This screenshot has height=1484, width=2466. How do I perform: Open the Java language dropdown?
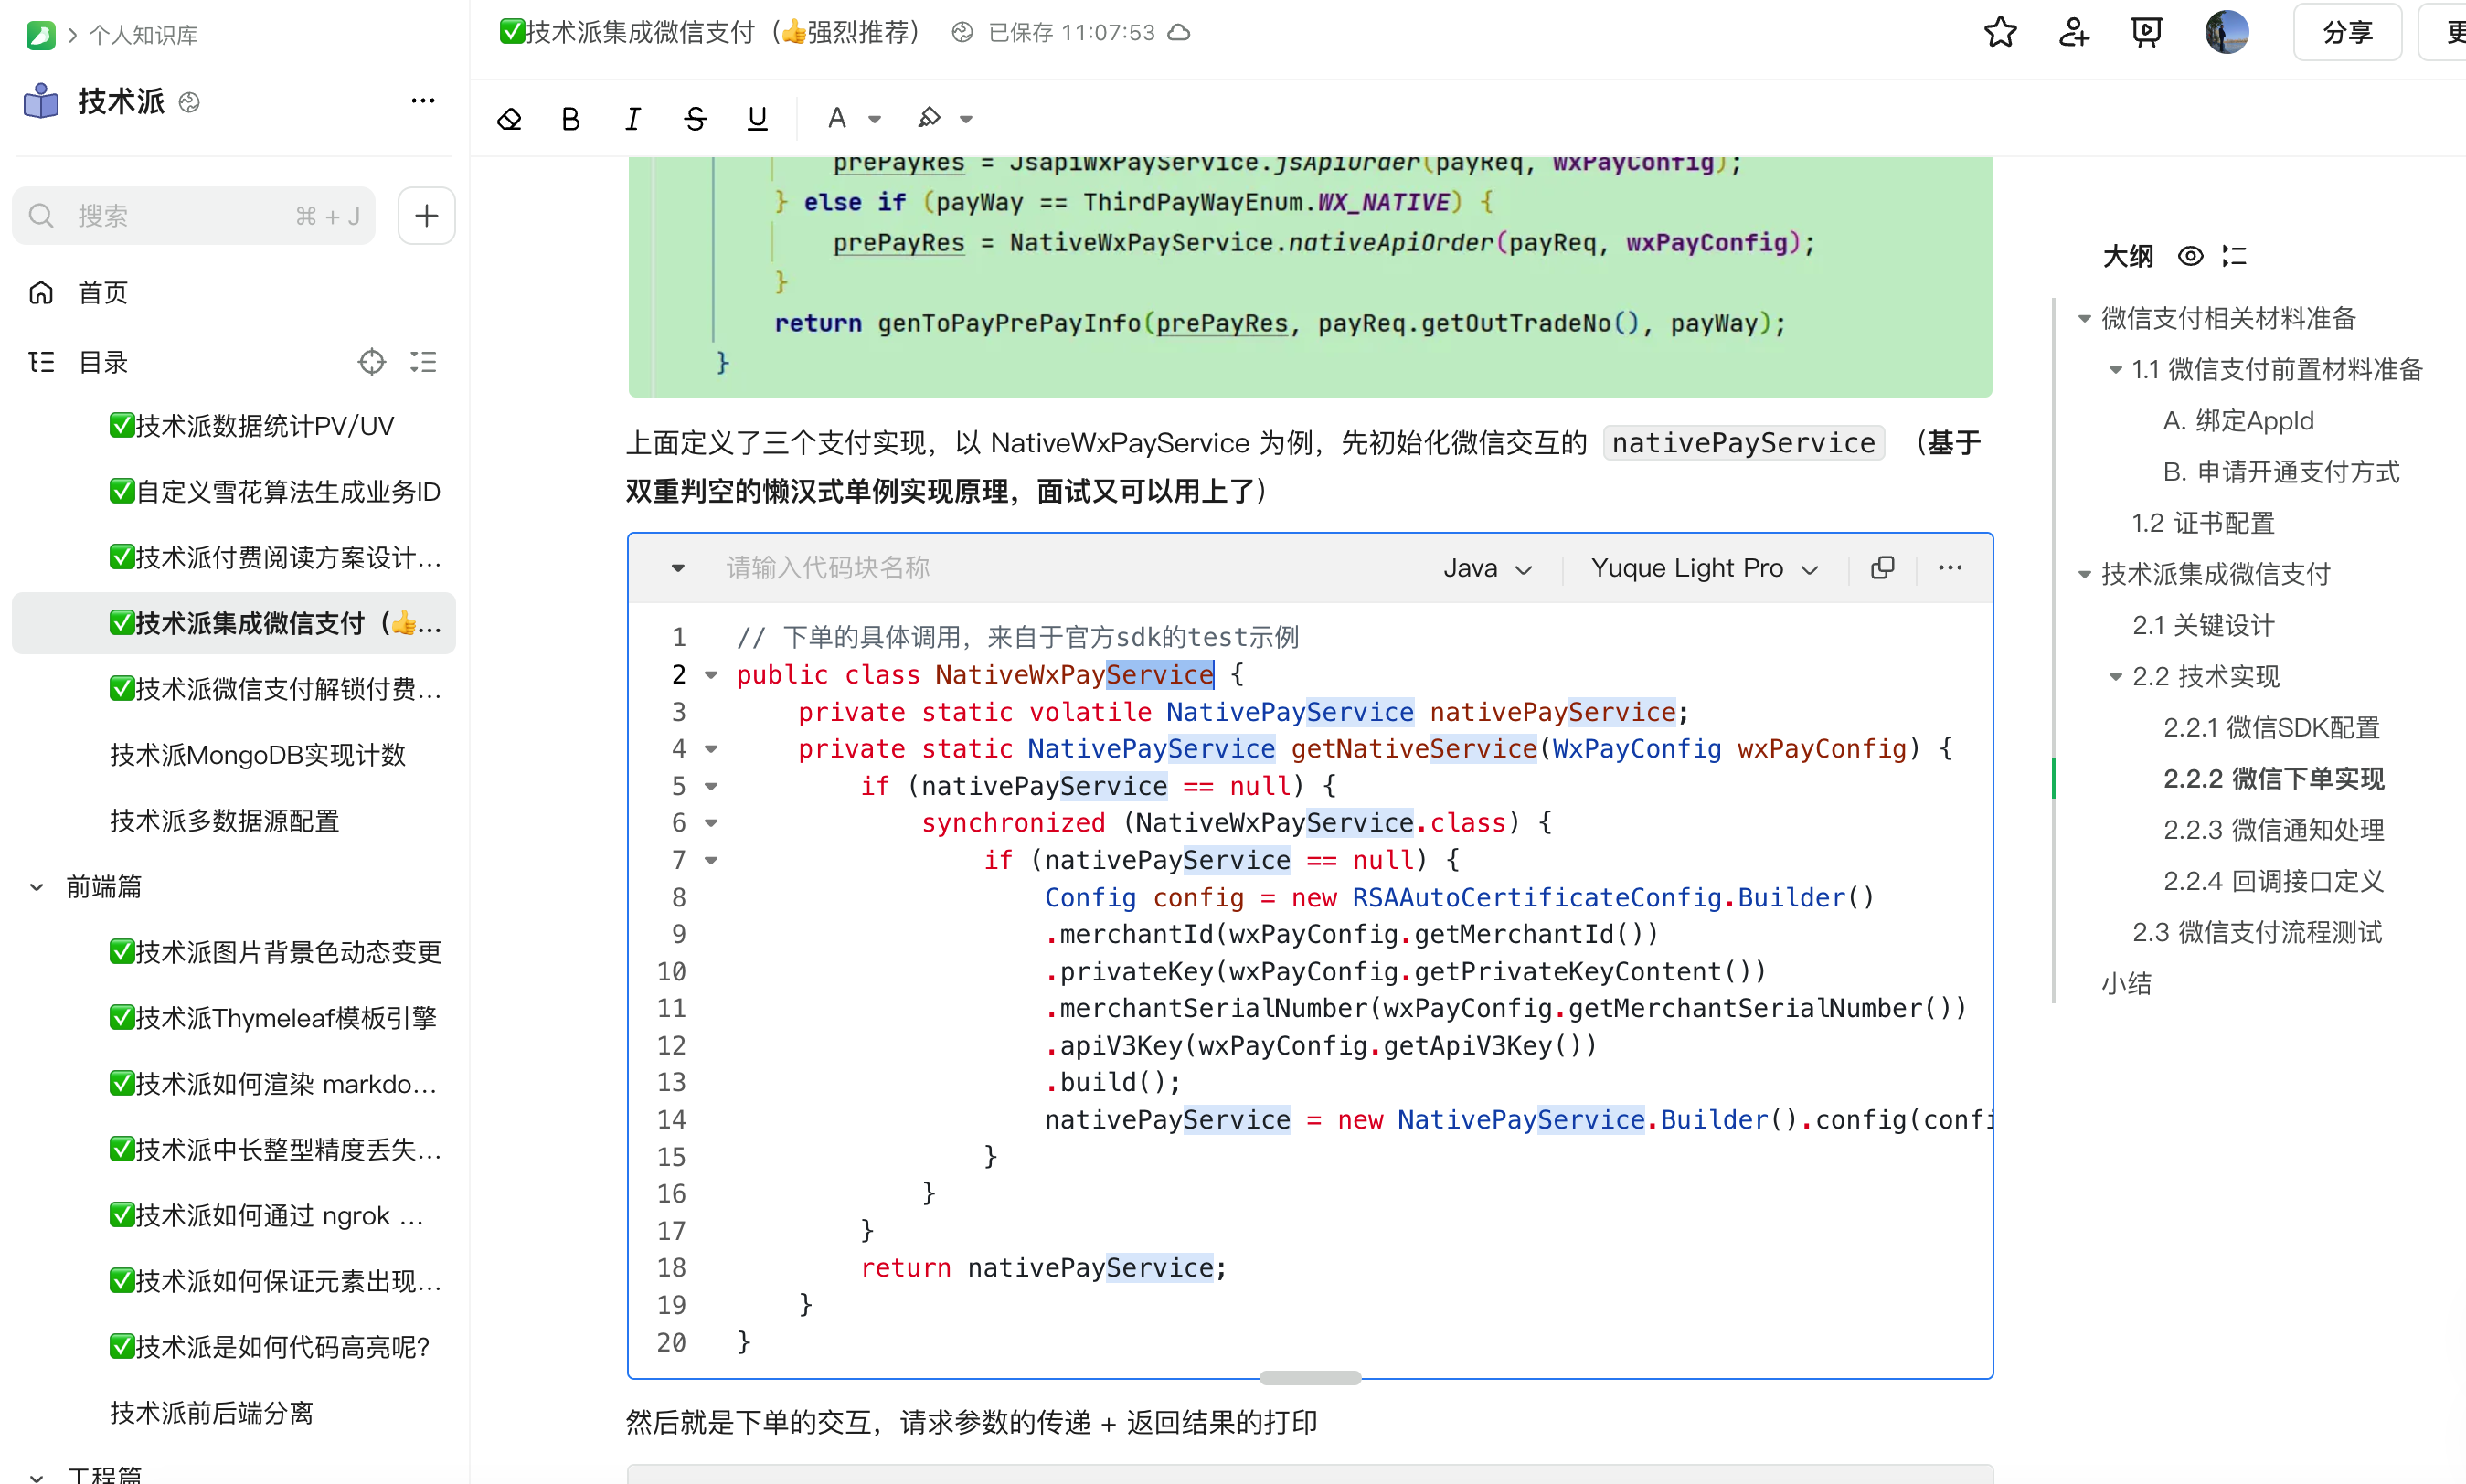tap(1487, 568)
